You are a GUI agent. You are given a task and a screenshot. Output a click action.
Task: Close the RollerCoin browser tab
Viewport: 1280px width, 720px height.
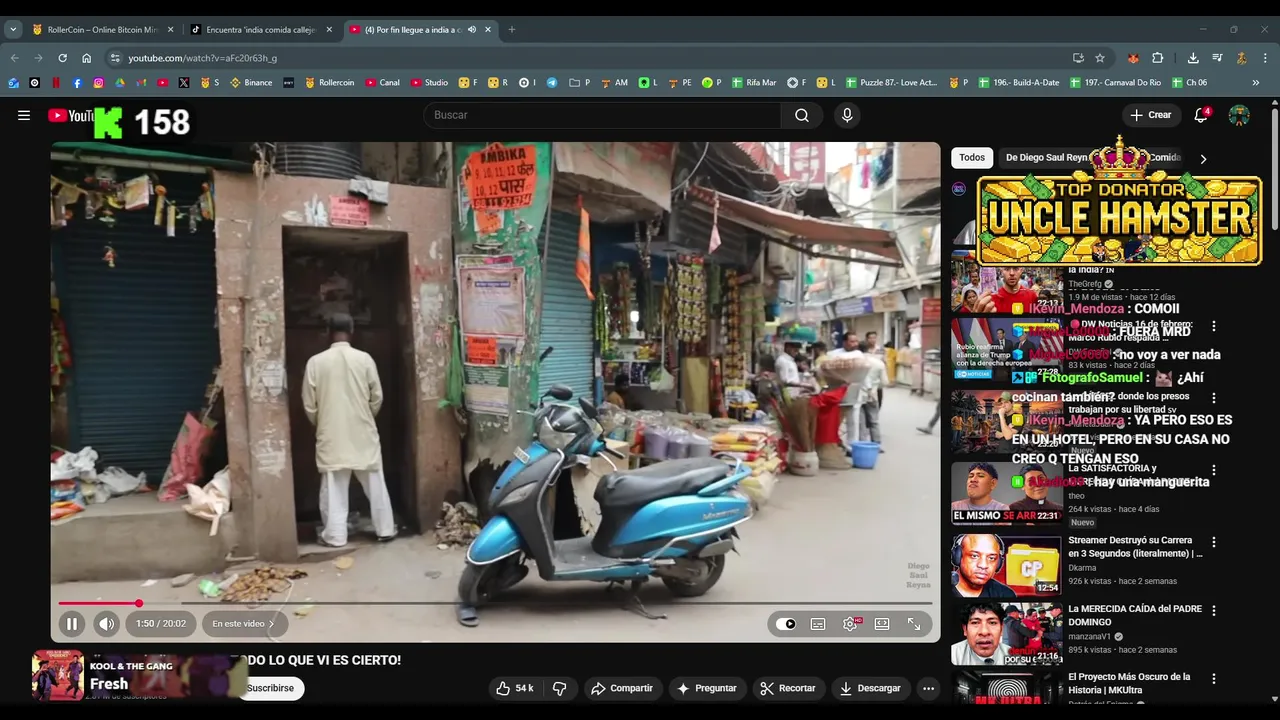click(x=170, y=30)
